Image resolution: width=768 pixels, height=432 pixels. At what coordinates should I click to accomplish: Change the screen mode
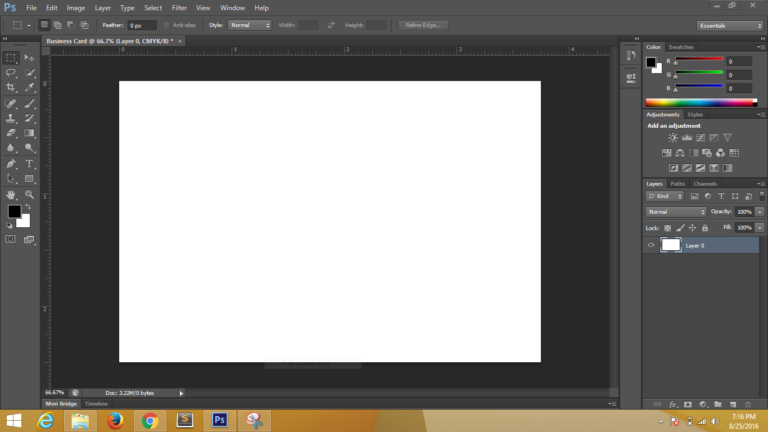coord(29,240)
